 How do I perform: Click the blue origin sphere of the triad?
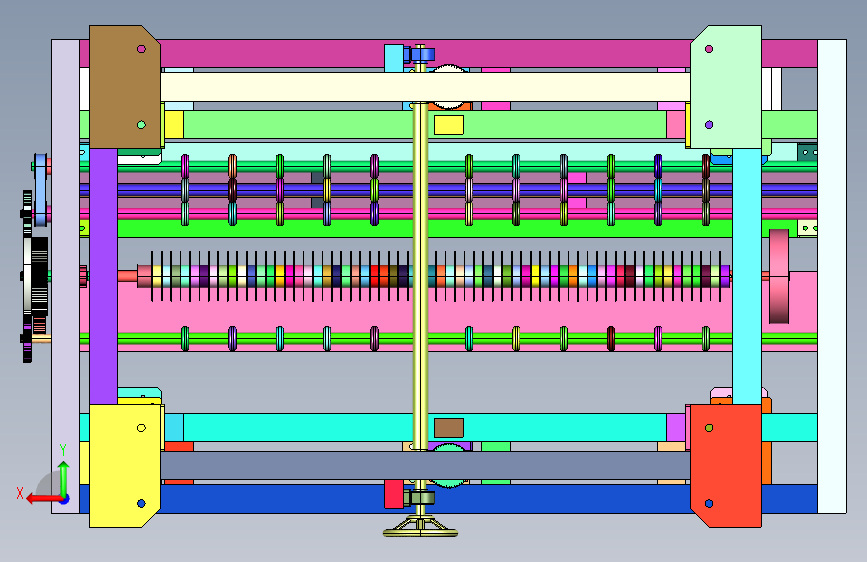[x=65, y=499]
